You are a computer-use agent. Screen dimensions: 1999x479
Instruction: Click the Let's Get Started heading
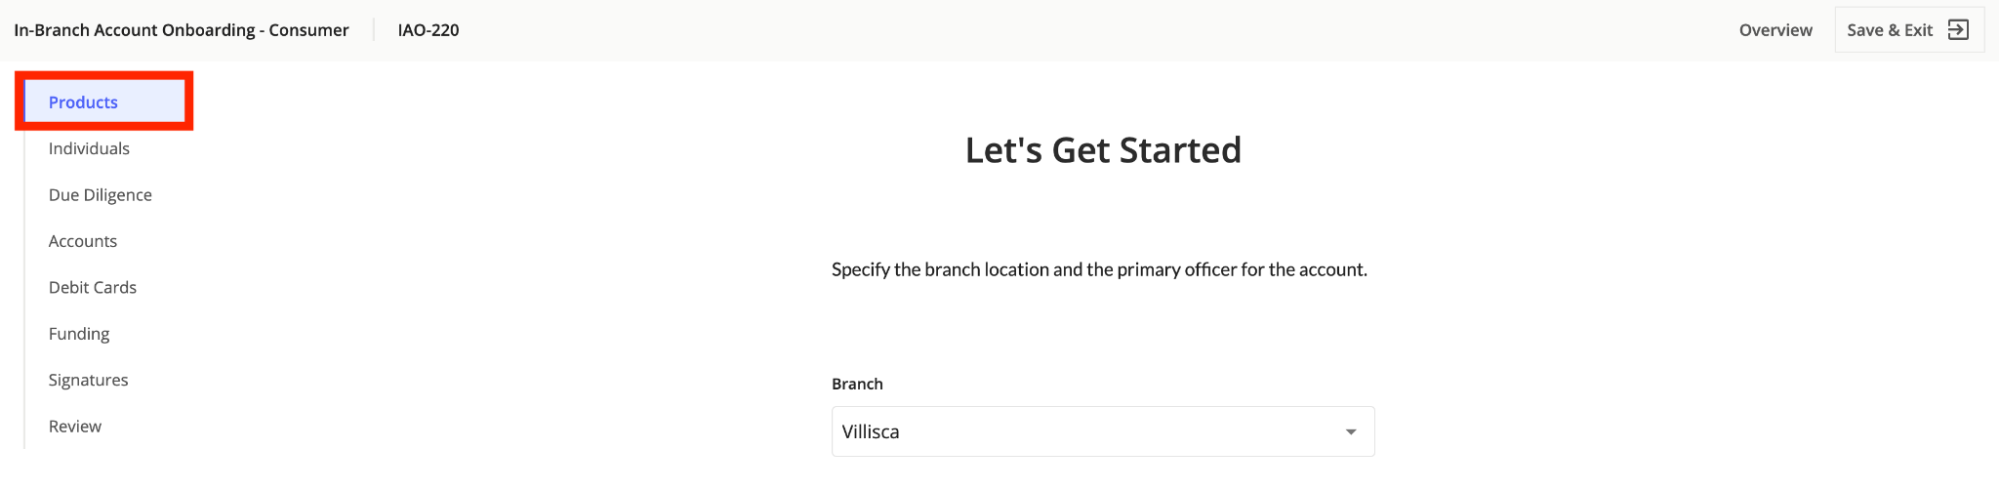1103,150
